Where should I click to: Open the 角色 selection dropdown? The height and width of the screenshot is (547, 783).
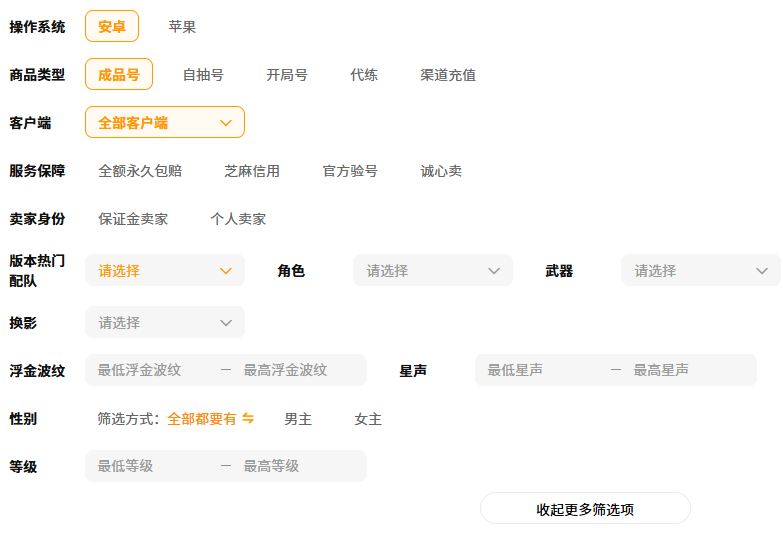tap(432, 271)
